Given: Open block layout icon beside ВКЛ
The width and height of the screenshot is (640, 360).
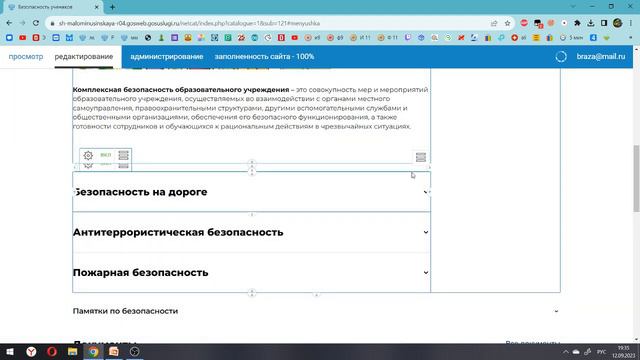Looking at the screenshot, I should (x=123, y=155).
